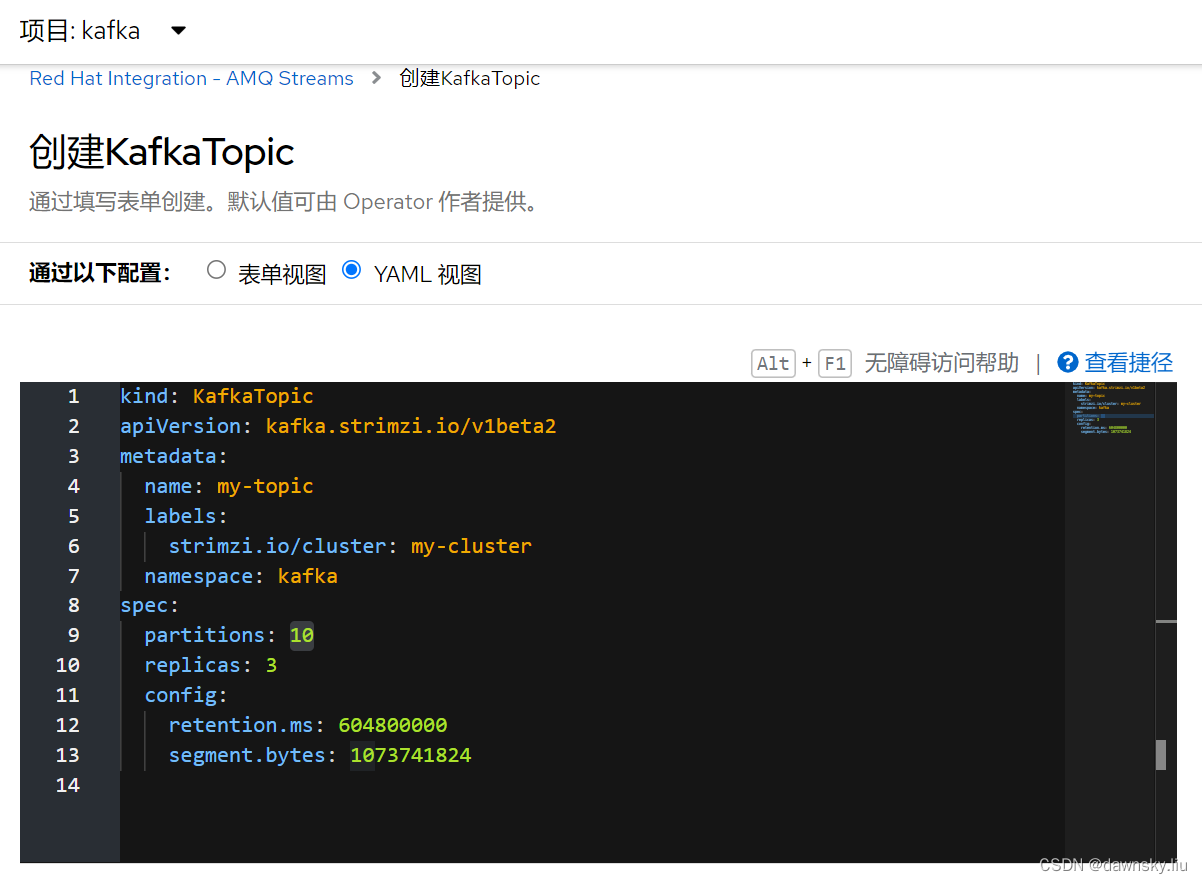Select the 表单视图 radio button
1202x884 pixels.
point(216,270)
